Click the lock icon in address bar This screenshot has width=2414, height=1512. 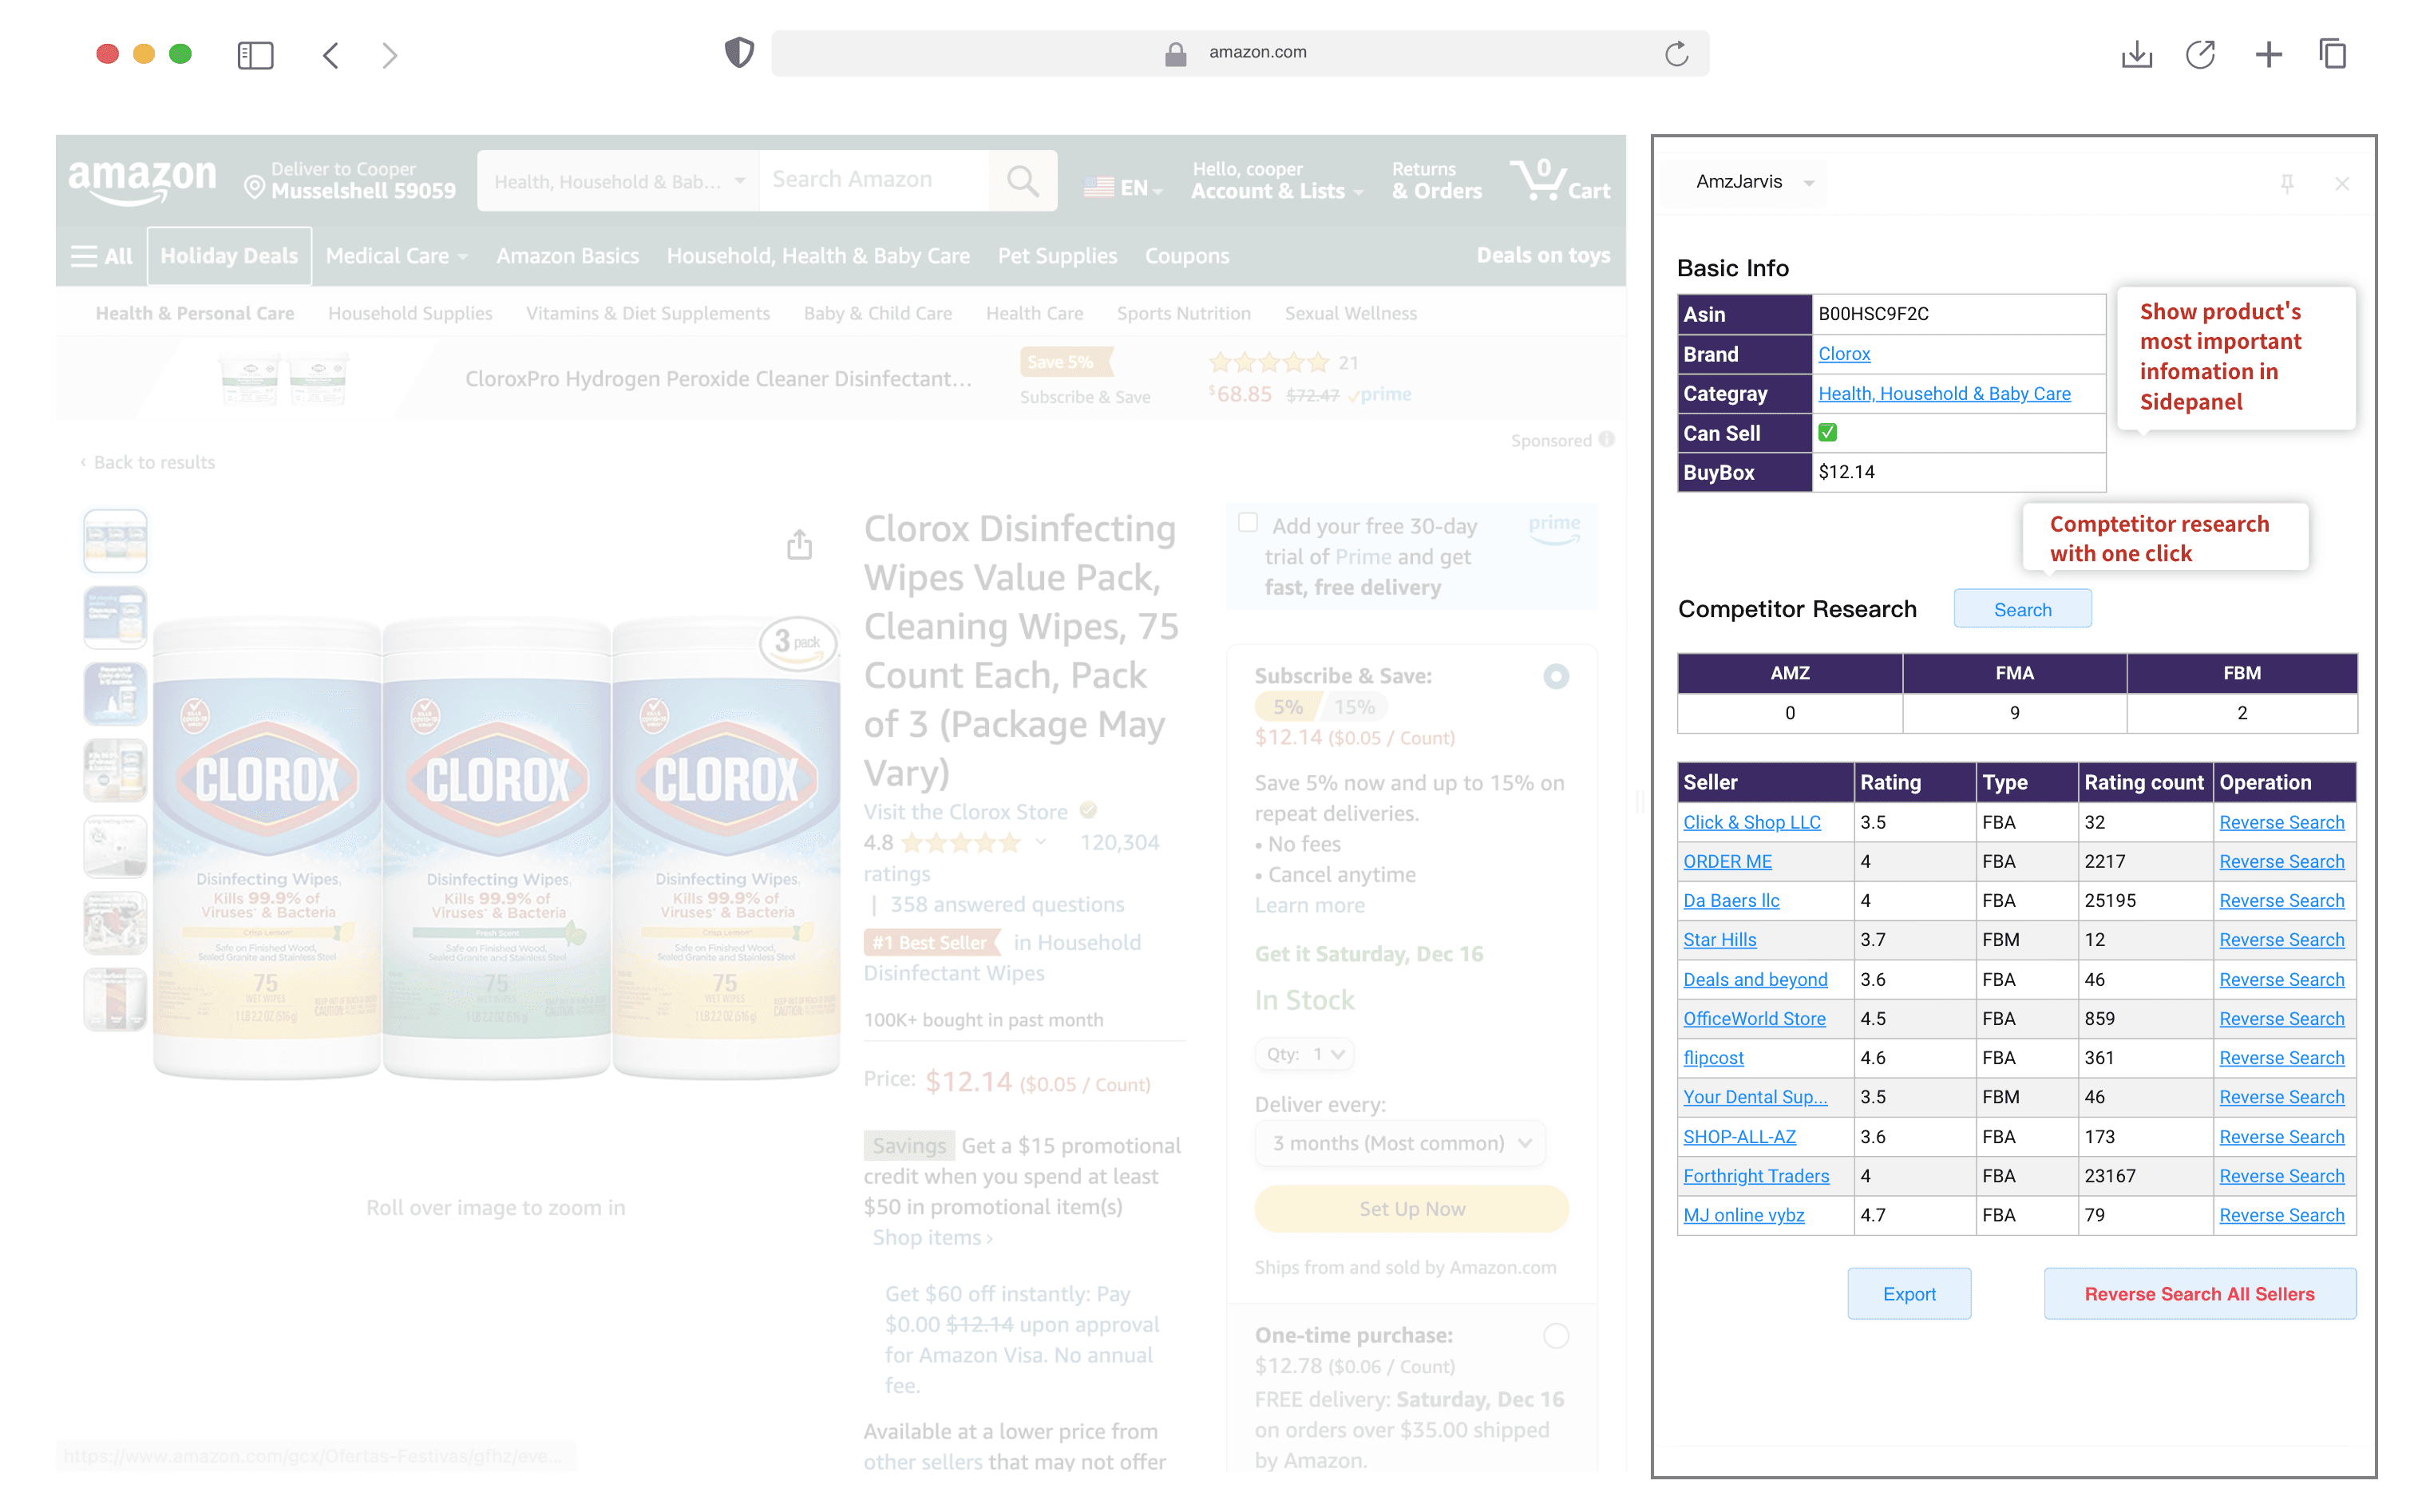coord(1175,53)
